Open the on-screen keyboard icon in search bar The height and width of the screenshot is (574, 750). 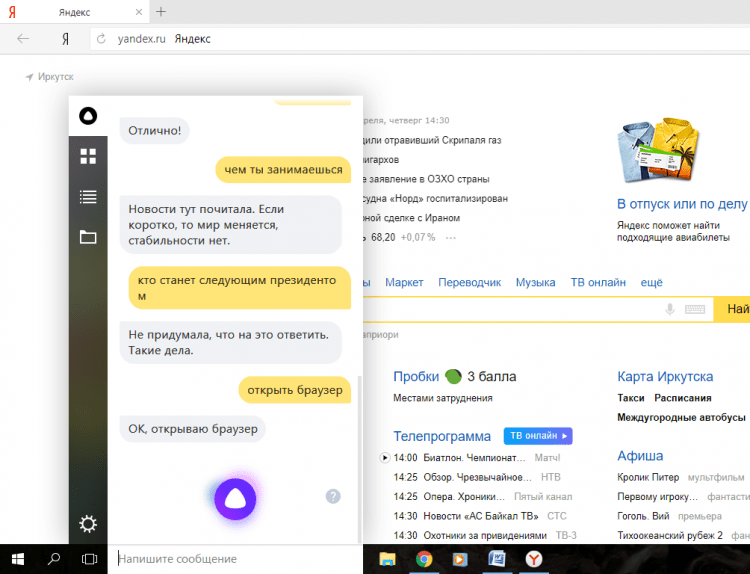pos(695,310)
